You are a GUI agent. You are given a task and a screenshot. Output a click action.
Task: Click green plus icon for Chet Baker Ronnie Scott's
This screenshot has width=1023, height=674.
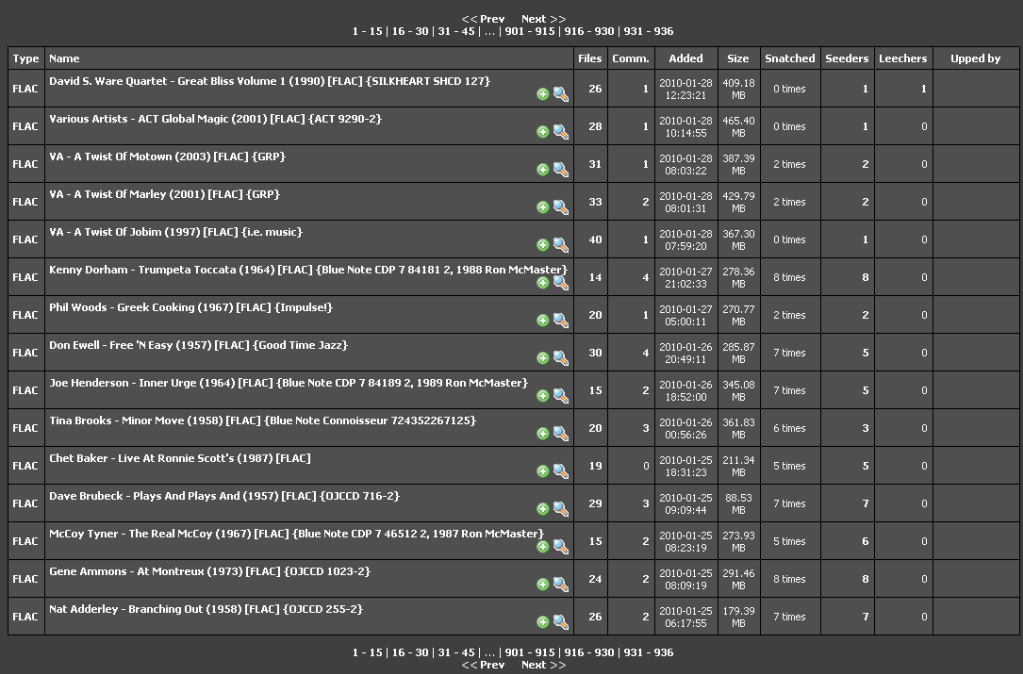(x=542, y=471)
